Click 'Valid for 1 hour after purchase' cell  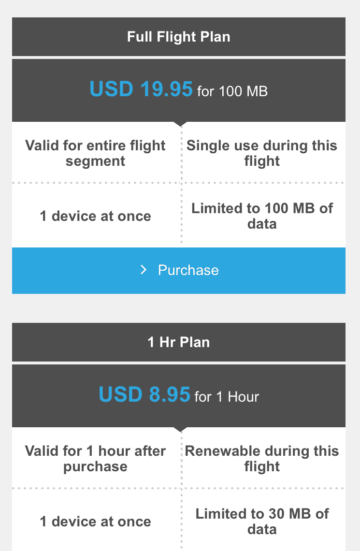pos(95,459)
